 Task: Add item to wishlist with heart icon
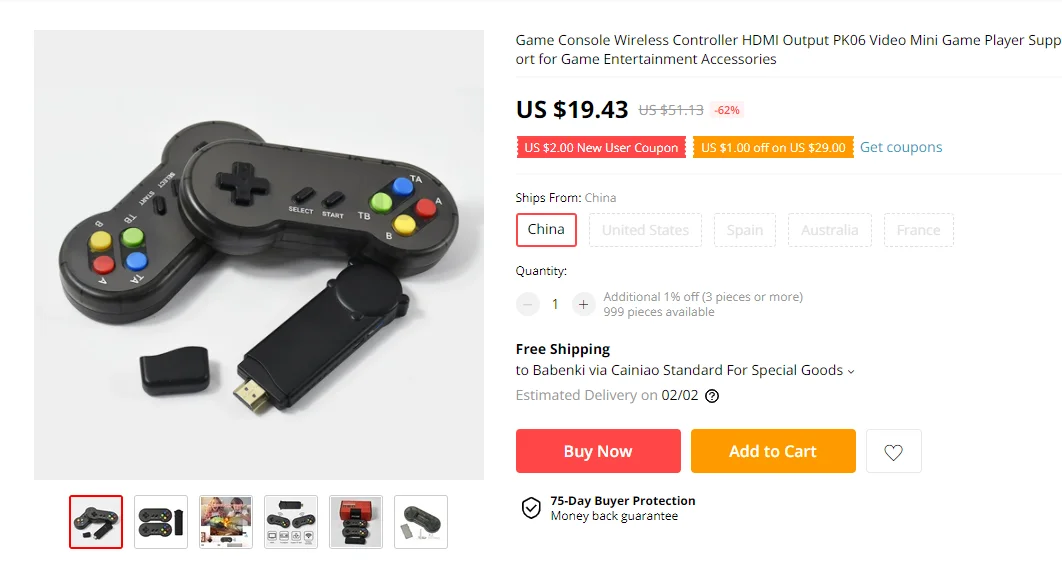coord(893,451)
